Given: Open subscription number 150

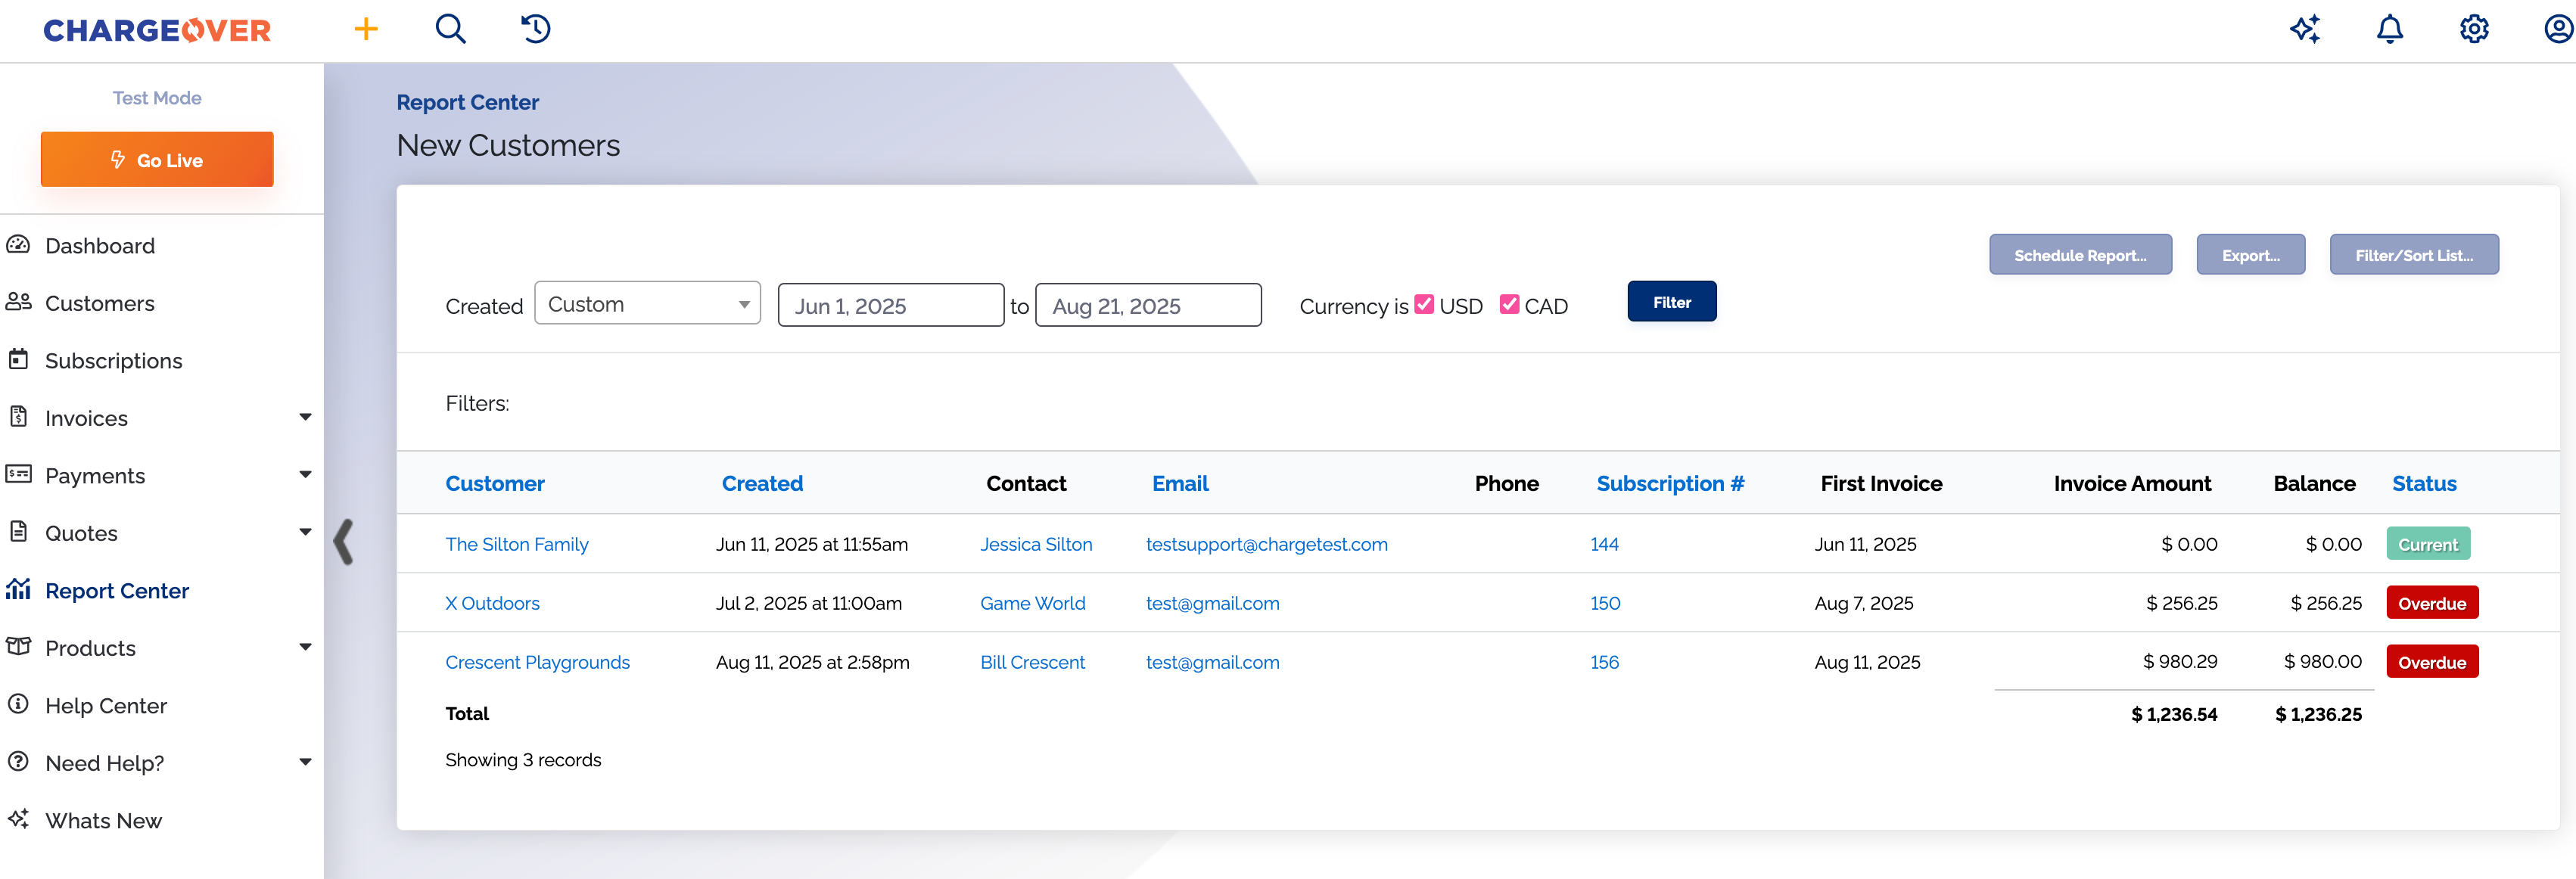Looking at the screenshot, I should (x=1605, y=603).
